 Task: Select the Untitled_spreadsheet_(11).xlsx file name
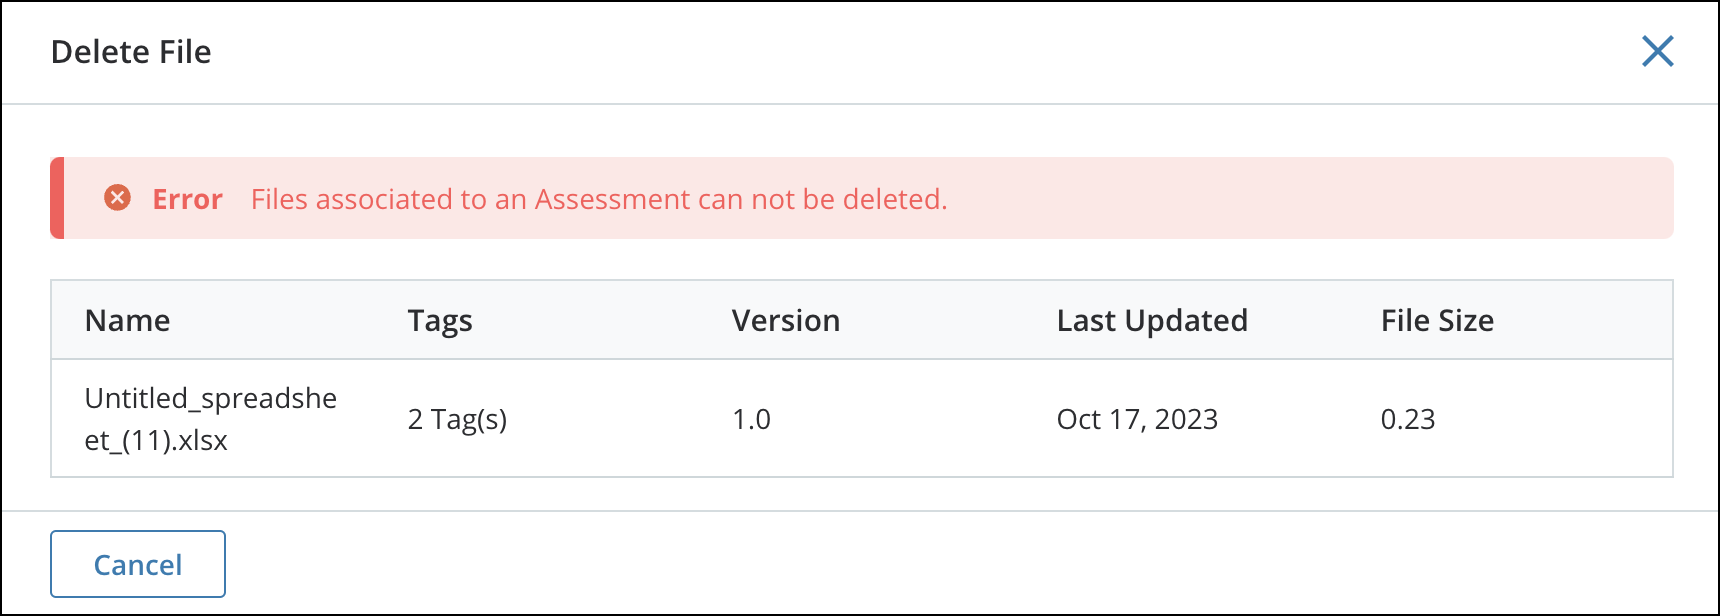point(212,418)
